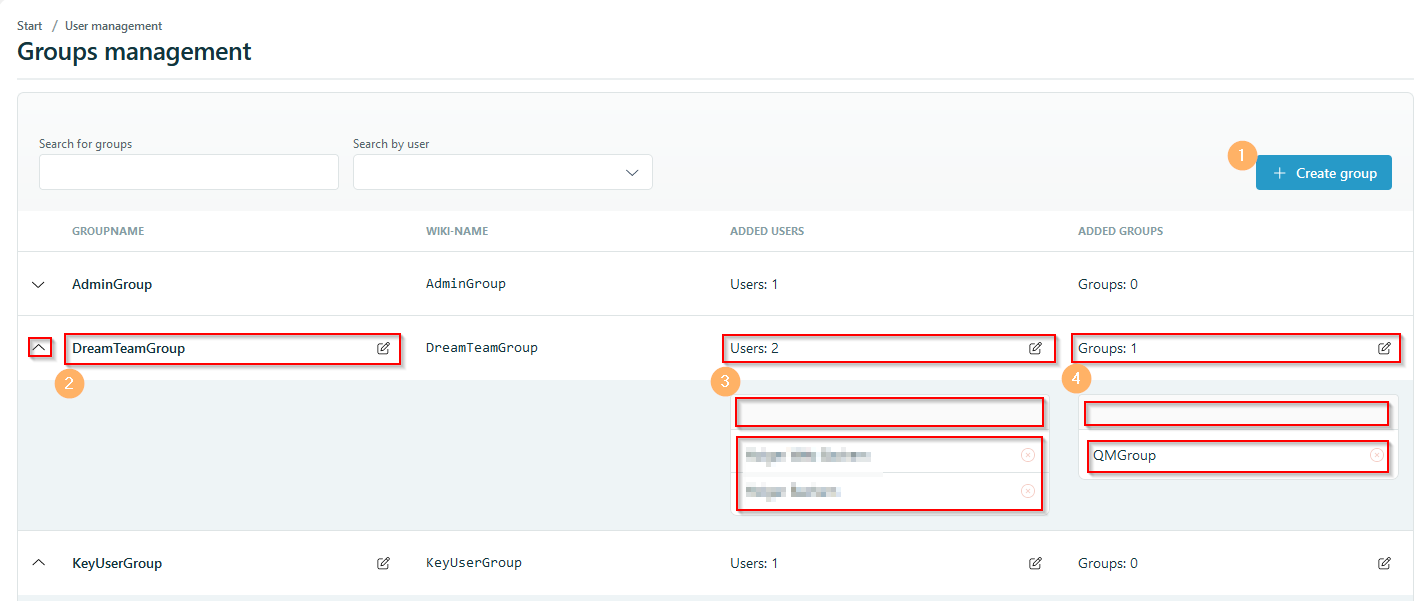Open the Start breadcrumb link
The image size is (1421, 601).
(29, 25)
